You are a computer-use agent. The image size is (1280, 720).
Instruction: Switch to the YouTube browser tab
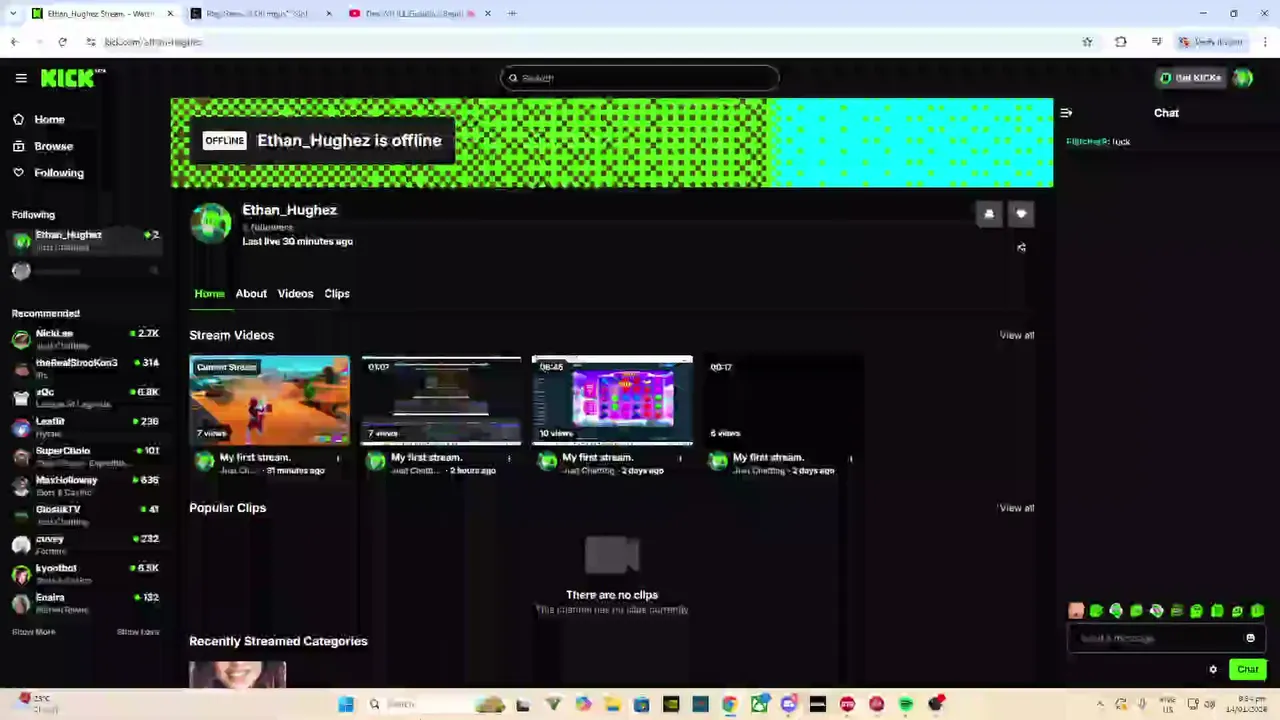418,14
